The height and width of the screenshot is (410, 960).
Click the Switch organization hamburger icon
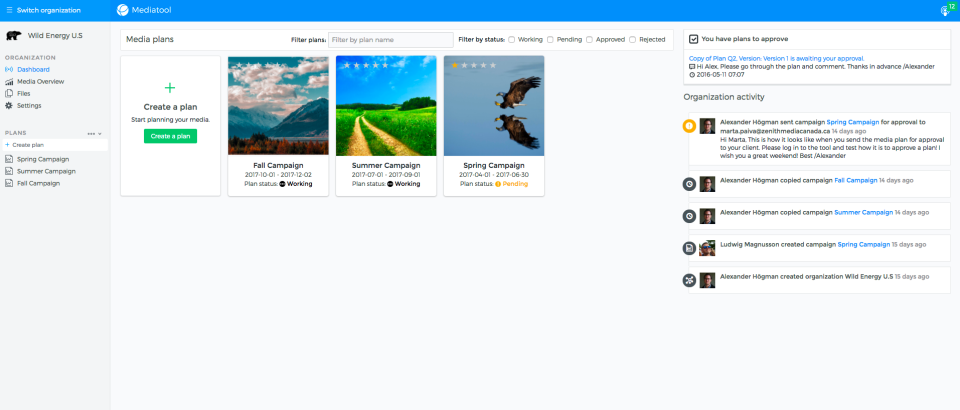tap(8, 10)
